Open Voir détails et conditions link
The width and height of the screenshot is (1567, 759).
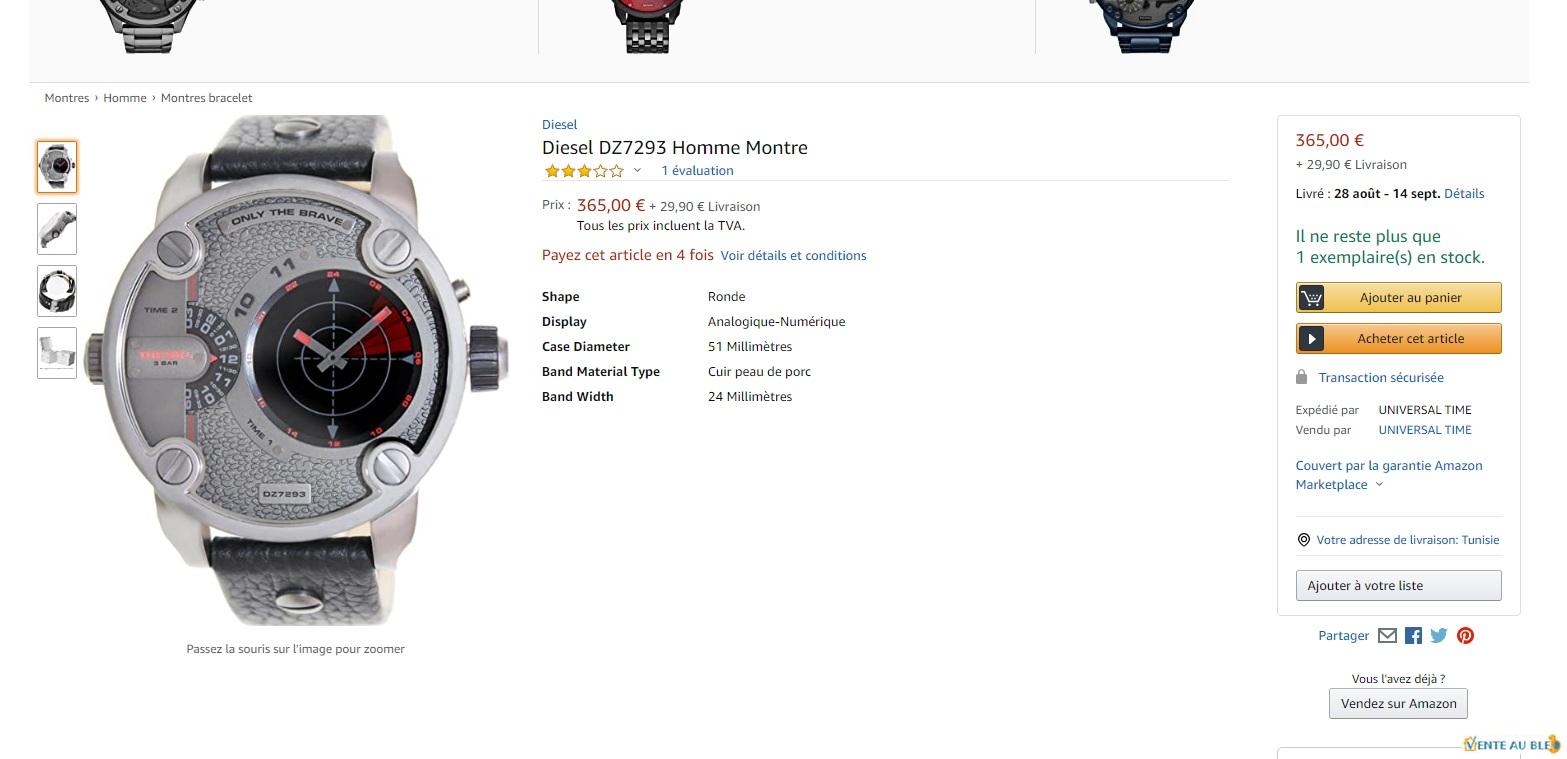point(793,255)
